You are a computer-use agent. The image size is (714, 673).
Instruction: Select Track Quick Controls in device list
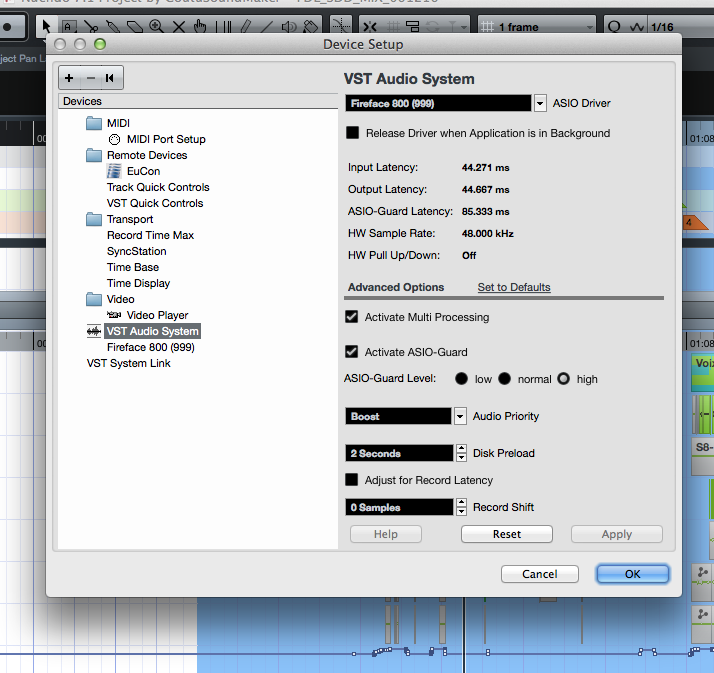tap(158, 187)
